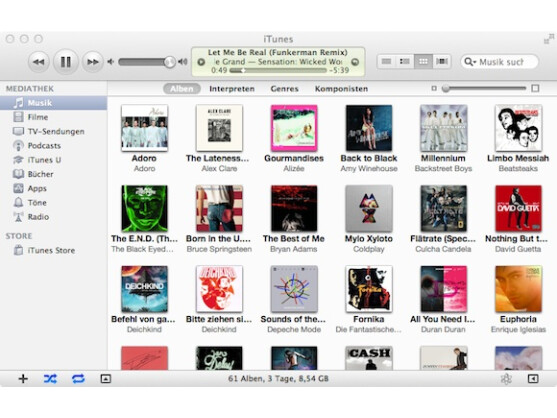Open the Adoro album cover

[145, 128]
